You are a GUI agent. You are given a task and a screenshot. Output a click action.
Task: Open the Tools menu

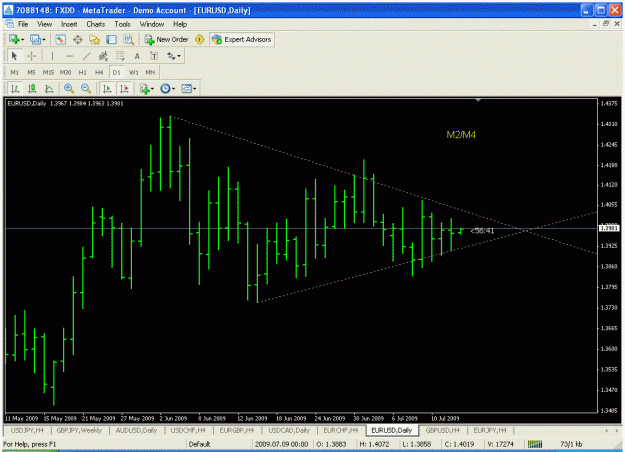(x=122, y=24)
